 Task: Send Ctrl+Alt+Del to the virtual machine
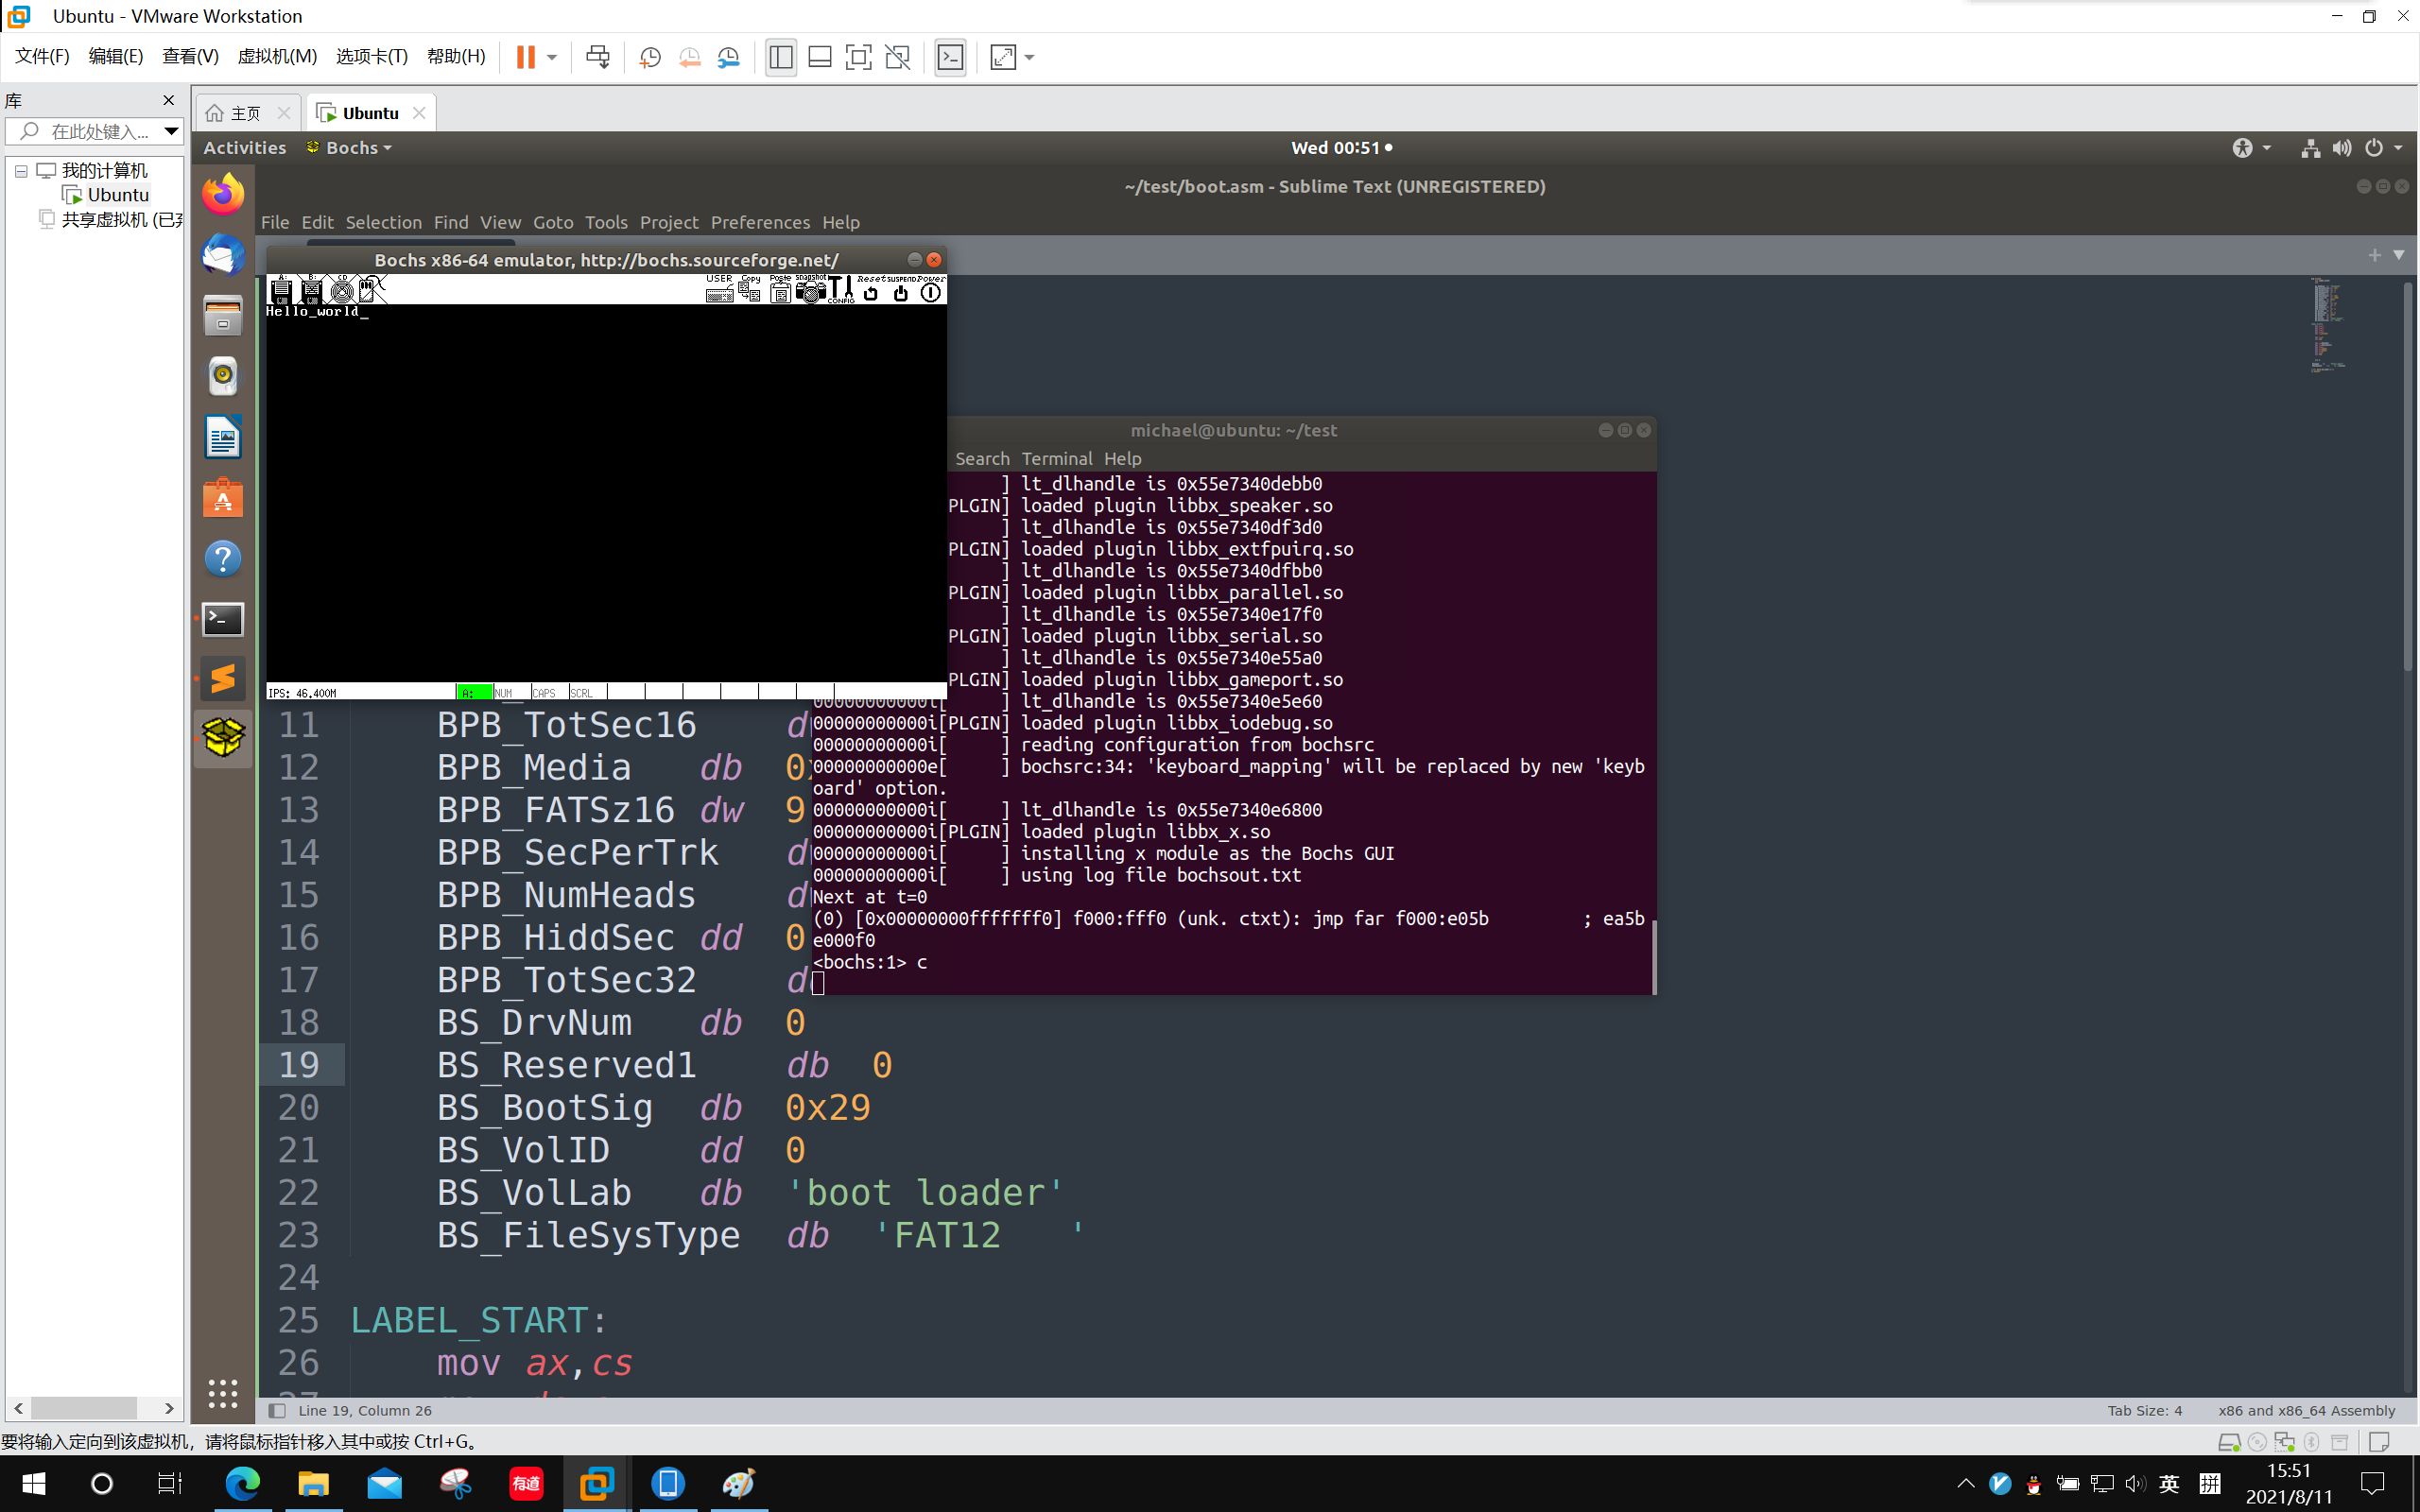pyautogui.click(x=598, y=57)
